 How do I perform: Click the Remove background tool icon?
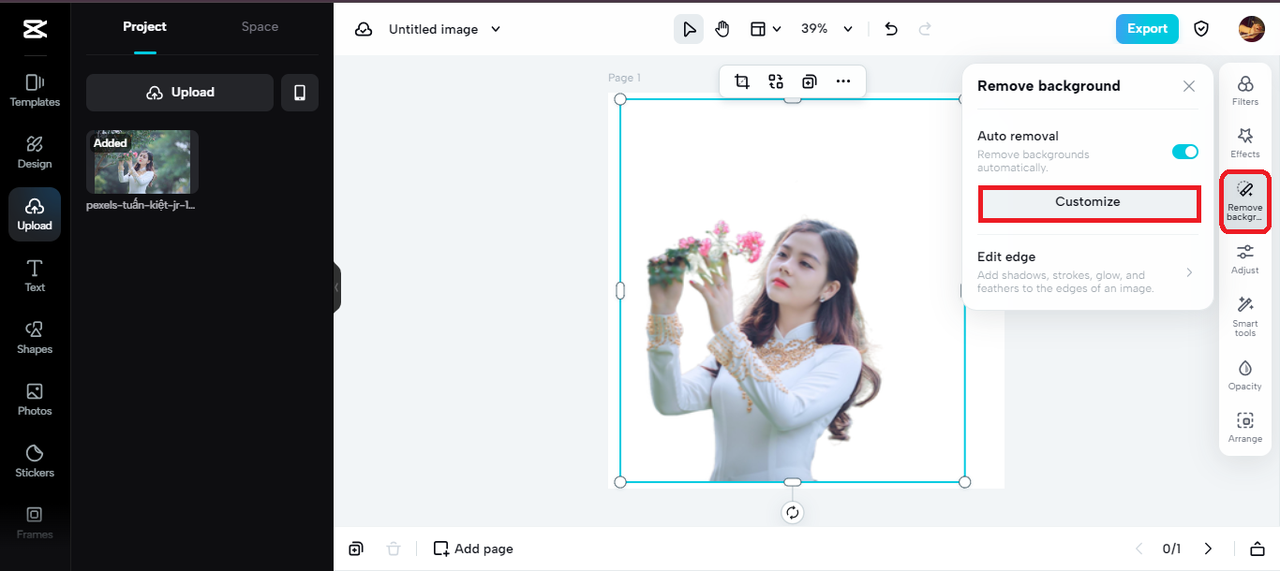tap(1245, 202)
